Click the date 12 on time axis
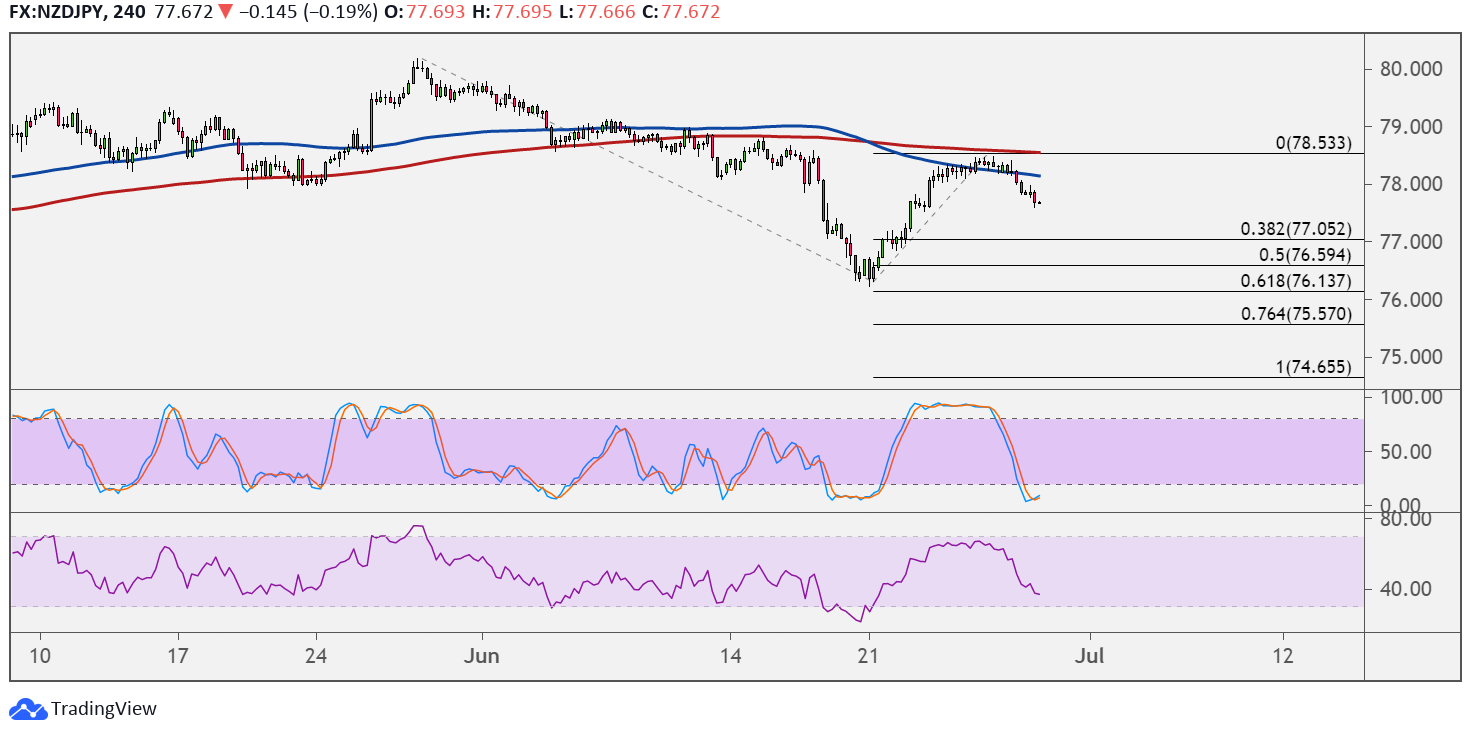Screen dimensions: 1471x736 tap(1283, 656)
